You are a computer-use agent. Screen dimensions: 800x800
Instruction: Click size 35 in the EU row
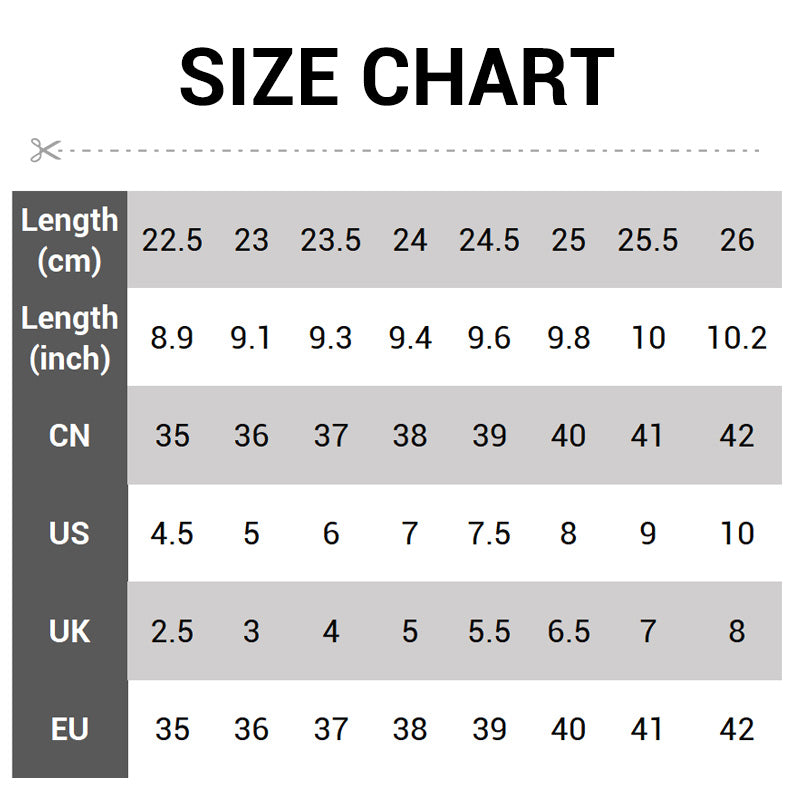pyautogui.click(x=172, y=729)
